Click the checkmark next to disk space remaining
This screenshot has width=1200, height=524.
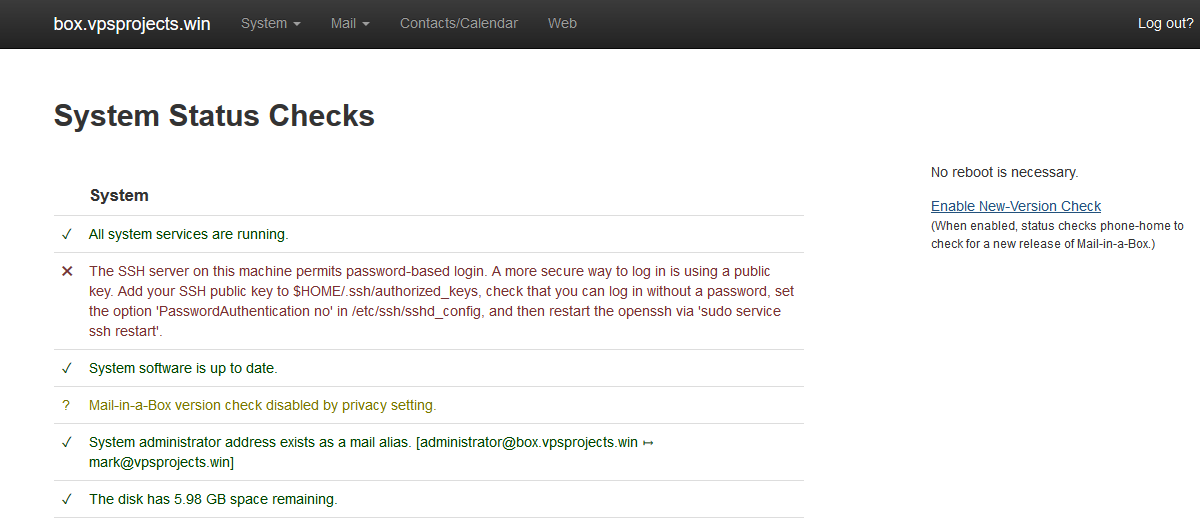point(67,499)
